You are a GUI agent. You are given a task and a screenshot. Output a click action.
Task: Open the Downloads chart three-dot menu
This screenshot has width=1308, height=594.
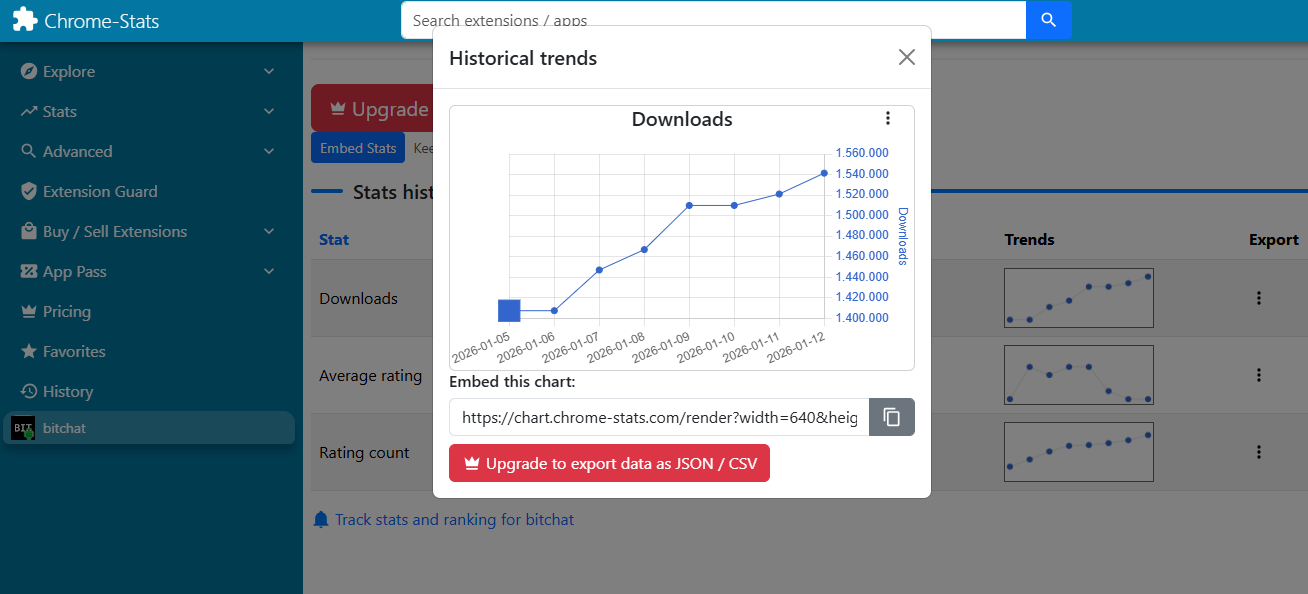[887, 119]
